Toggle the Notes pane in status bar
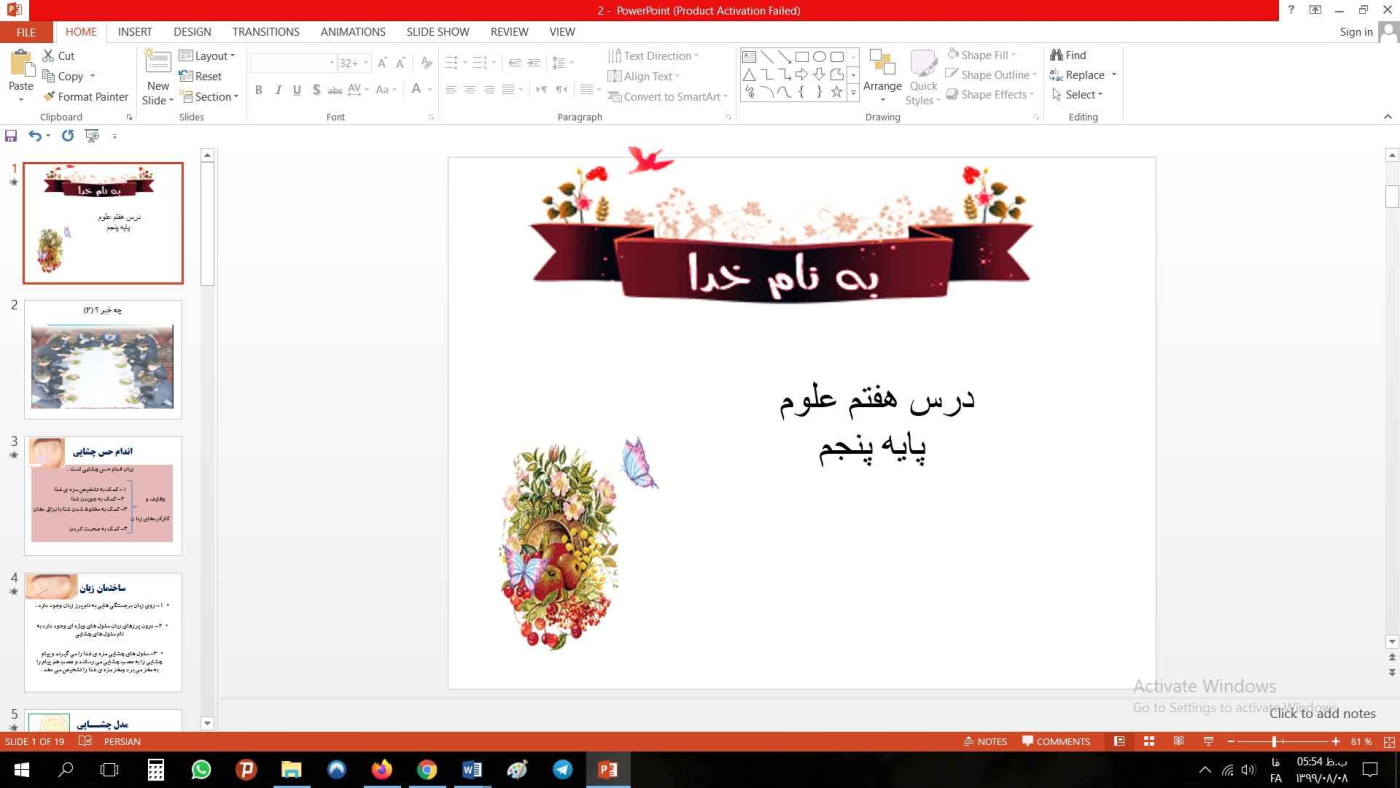1400x788 pixels. click(x=985, y=741)
